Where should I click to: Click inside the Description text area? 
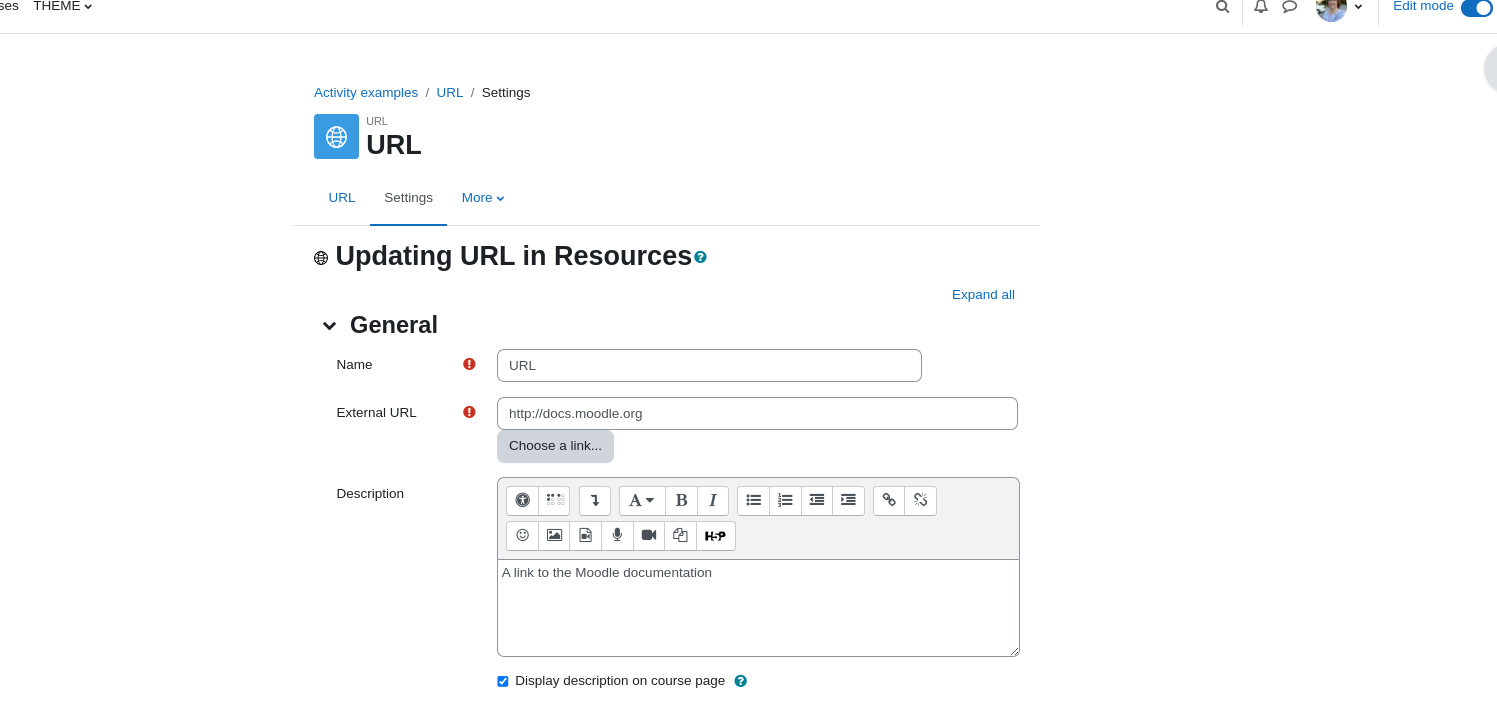[758, 608]
